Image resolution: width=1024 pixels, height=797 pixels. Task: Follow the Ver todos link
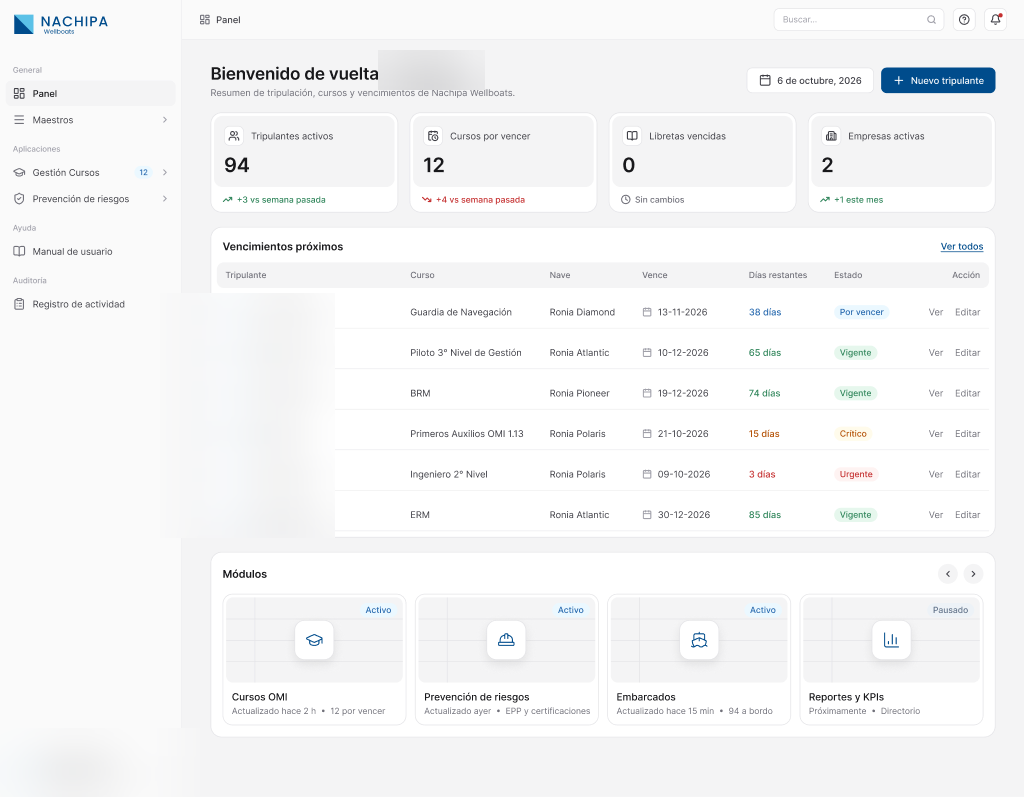click(961, 246)
